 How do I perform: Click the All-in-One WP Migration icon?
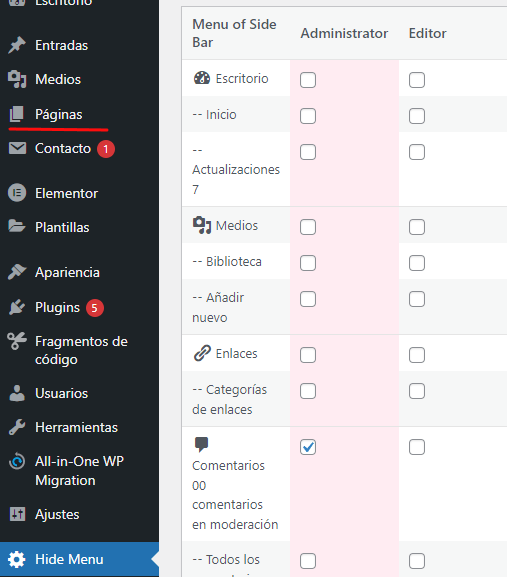pyautogui.click(x=17, y=461)
